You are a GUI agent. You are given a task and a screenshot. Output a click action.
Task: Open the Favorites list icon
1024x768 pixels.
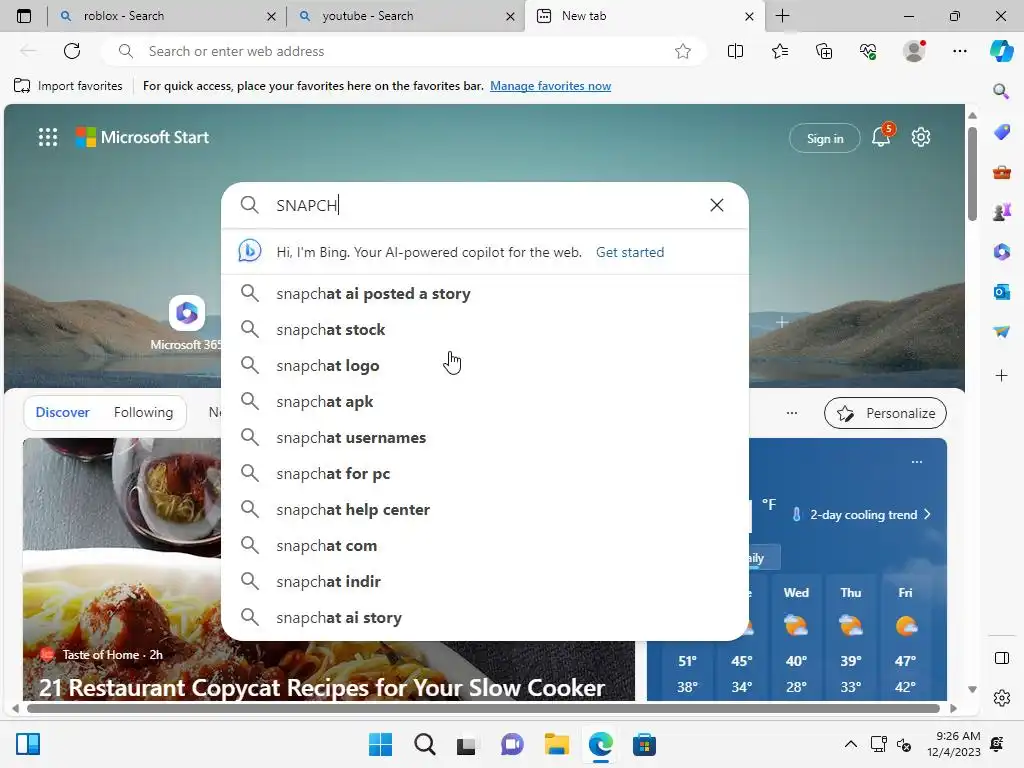click(780, 51)
